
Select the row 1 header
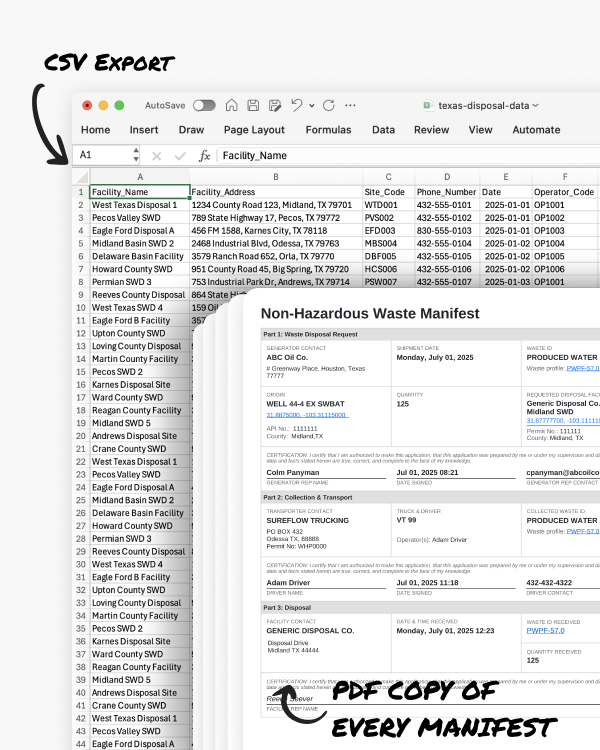(81, 192)
